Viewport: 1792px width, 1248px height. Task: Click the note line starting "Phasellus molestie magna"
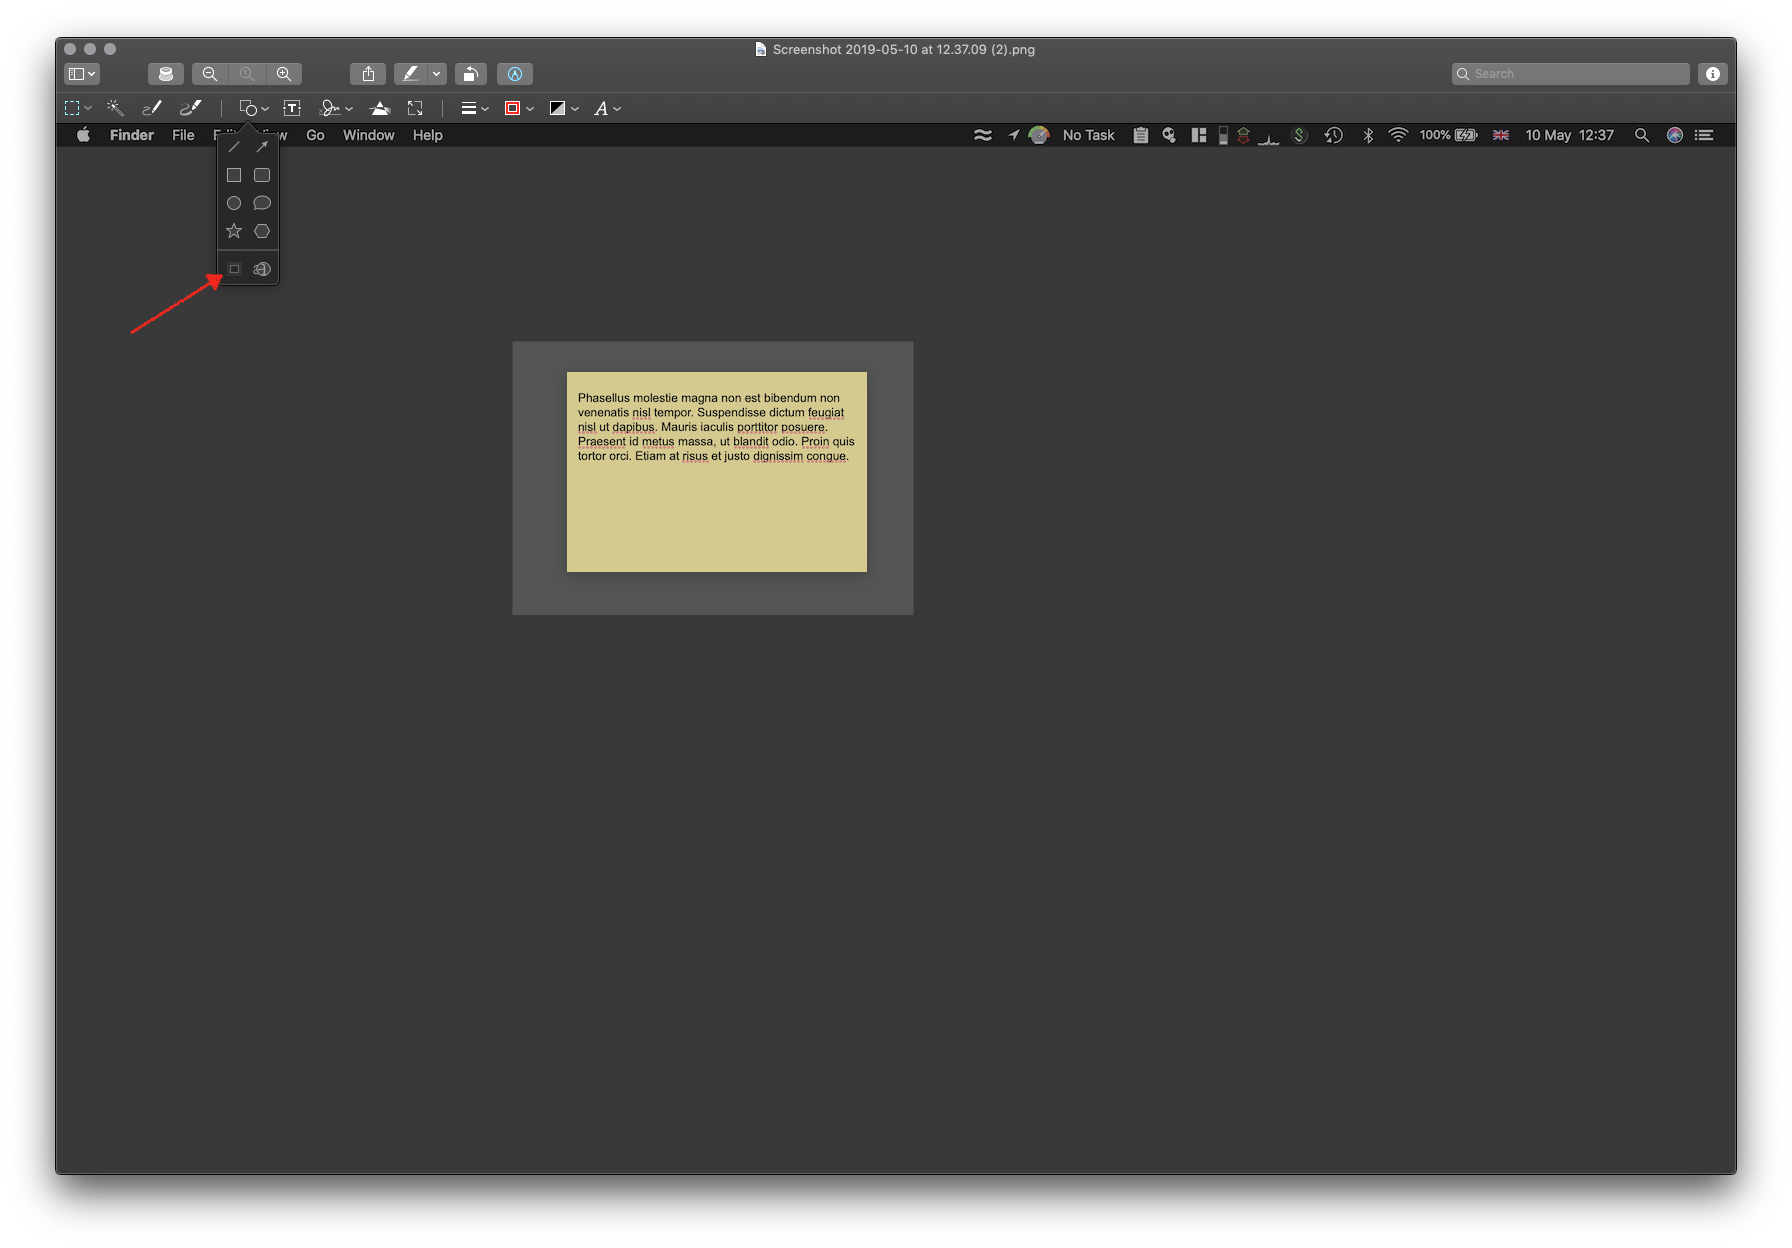point(709,398)
